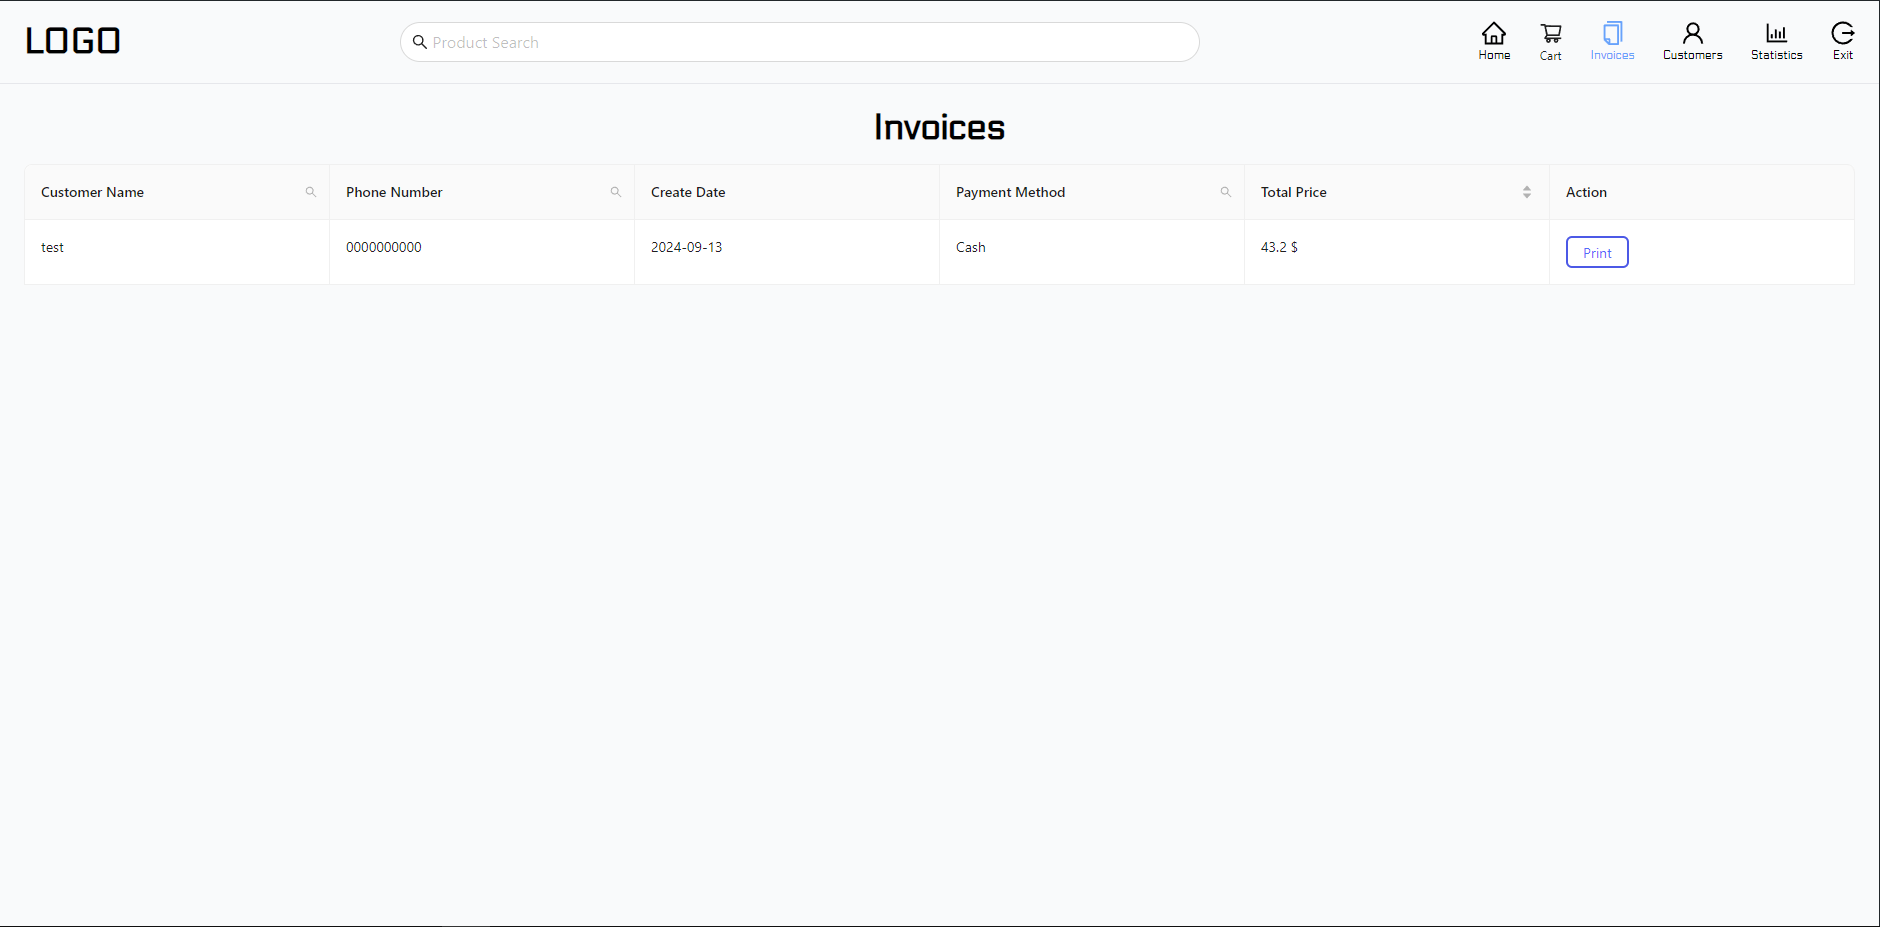Viewport: 1880px width, 927px height.
Task: Click the phone number 0000000000 cell
Action: pos(384,248)
